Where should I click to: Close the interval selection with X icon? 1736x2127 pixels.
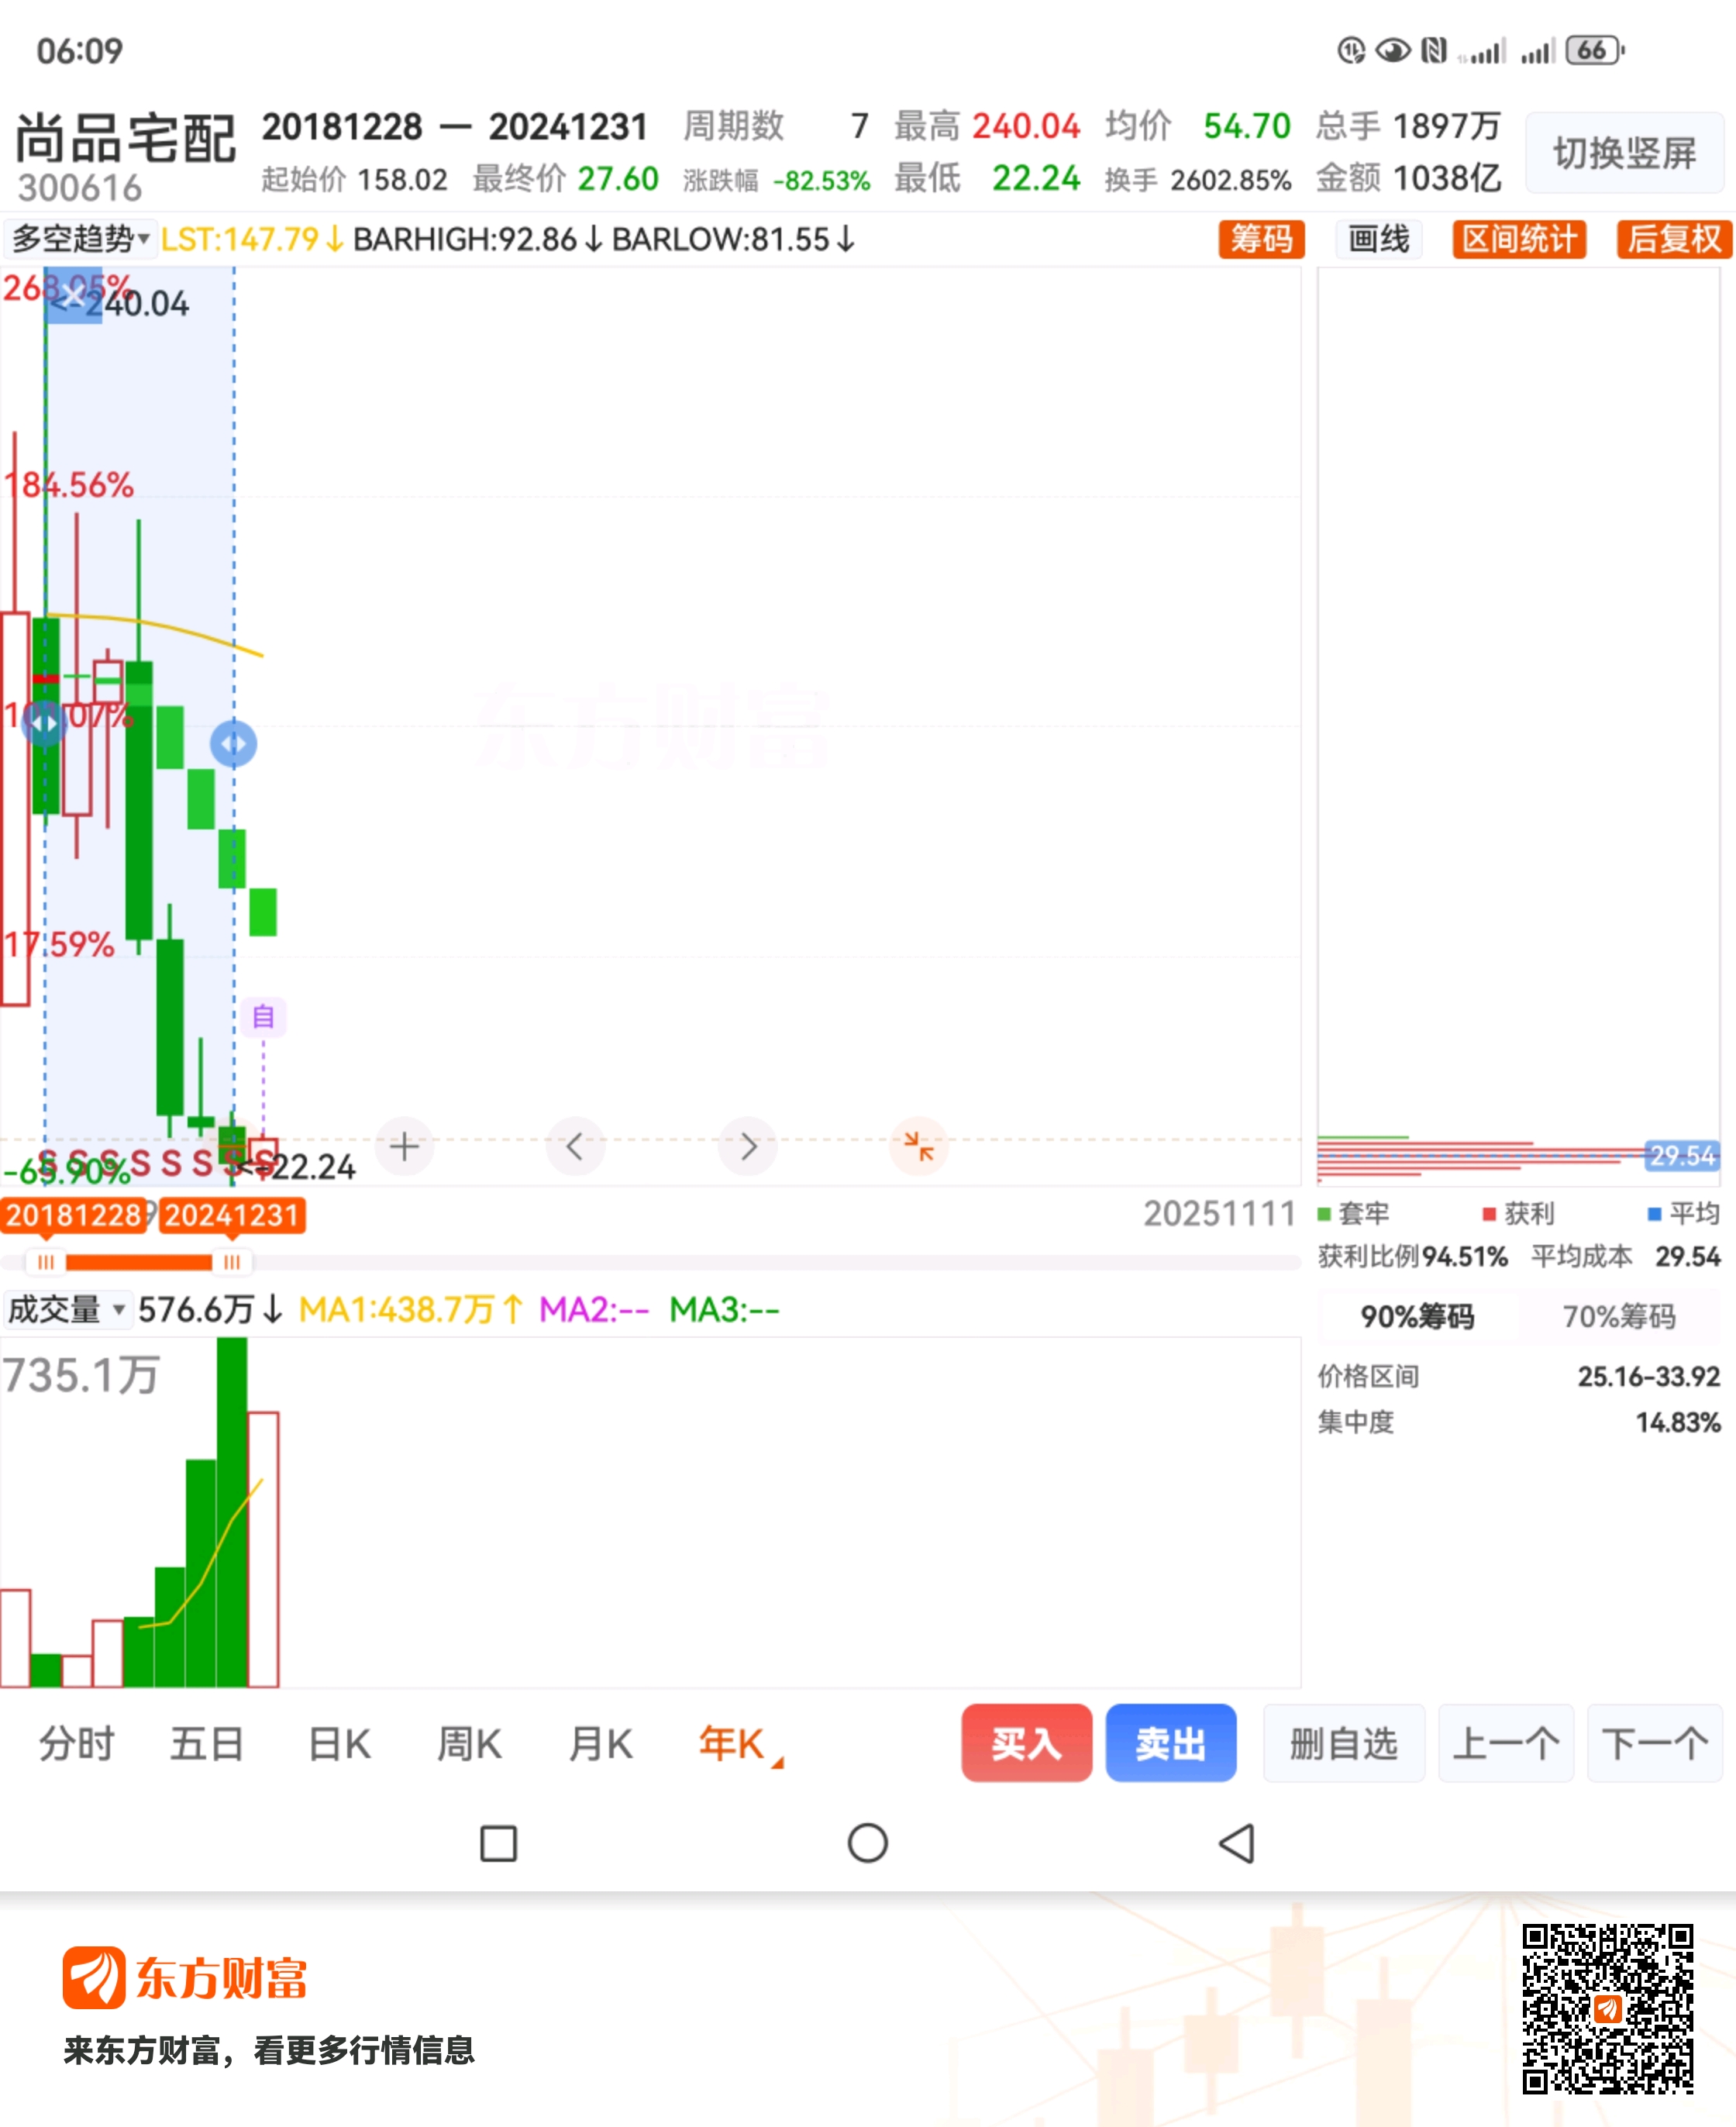pos(72,295)
